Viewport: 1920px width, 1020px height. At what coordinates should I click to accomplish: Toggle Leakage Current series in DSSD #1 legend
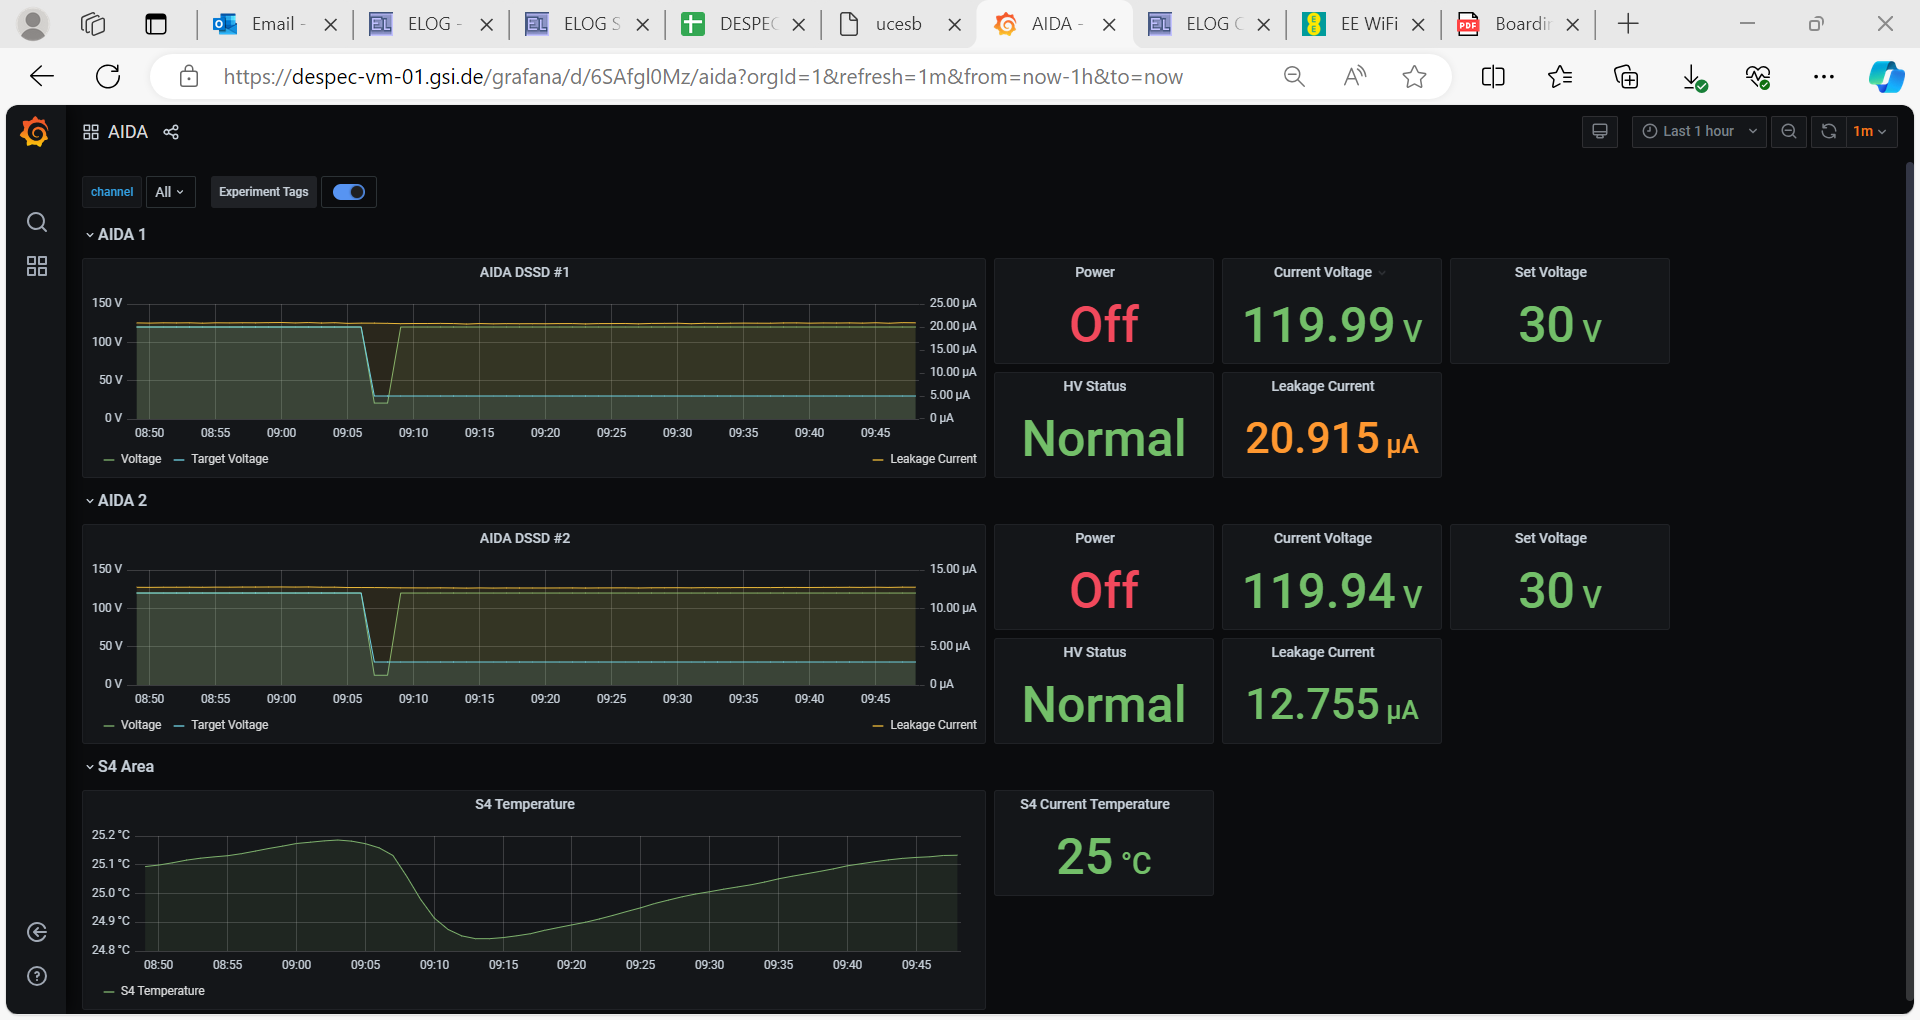coord(932,459)
